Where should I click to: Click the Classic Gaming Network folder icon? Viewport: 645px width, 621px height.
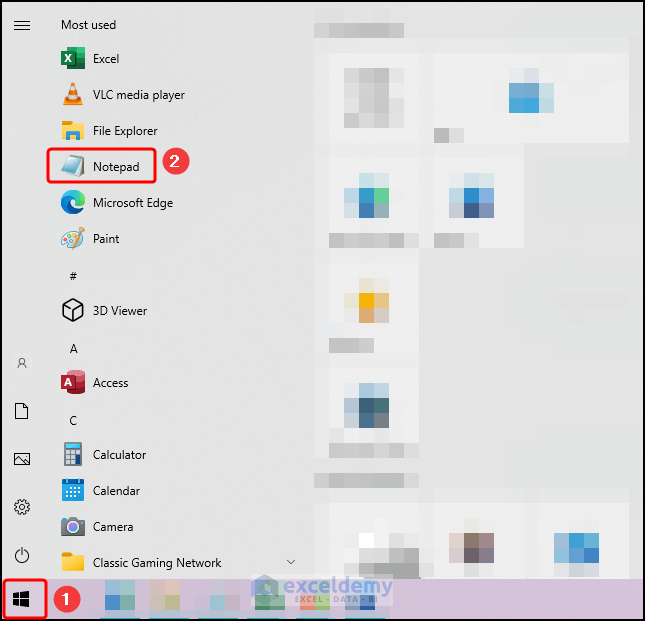[x=73, y=562]
